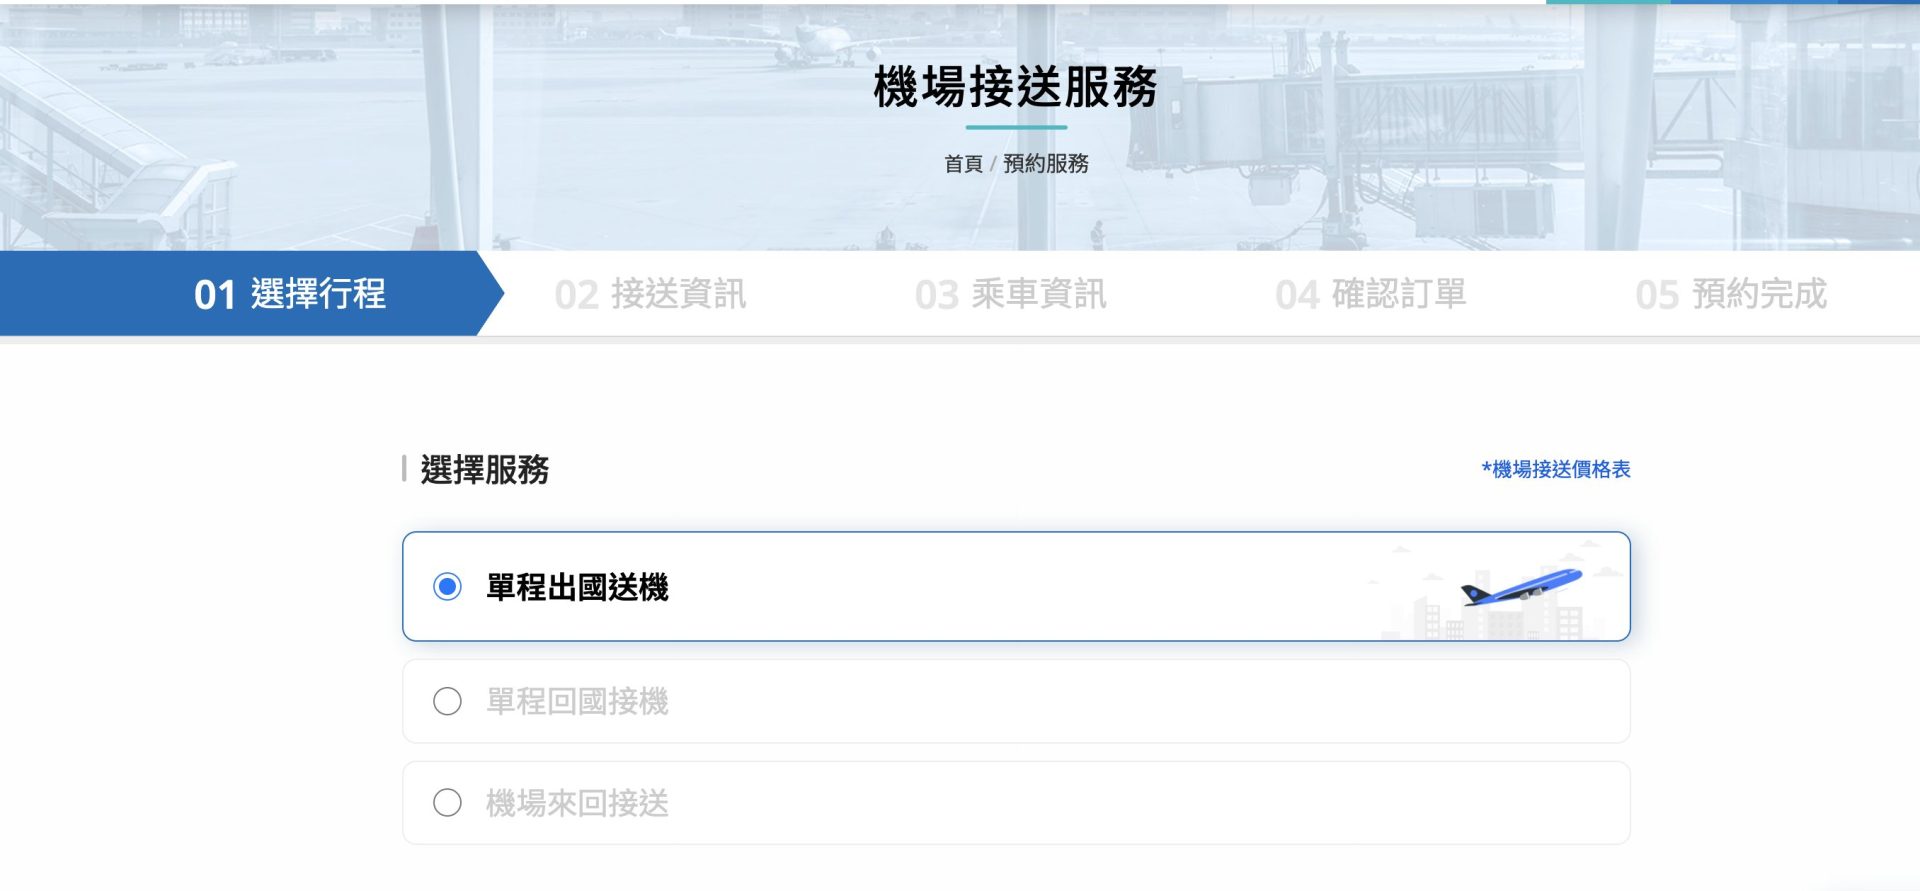Select the 機場來回接送 radio button
Viewport: 1920px width, 891px height.
click(447, 803)
